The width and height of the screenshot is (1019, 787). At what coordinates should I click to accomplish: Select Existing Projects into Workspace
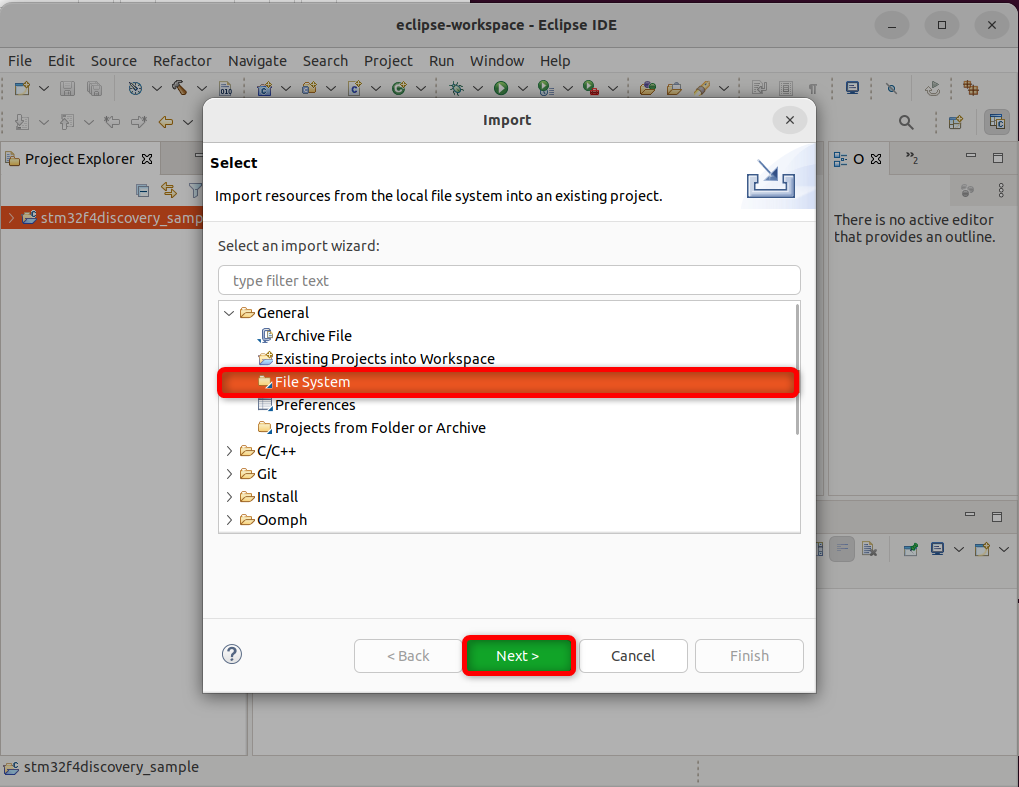click(385, 359)
